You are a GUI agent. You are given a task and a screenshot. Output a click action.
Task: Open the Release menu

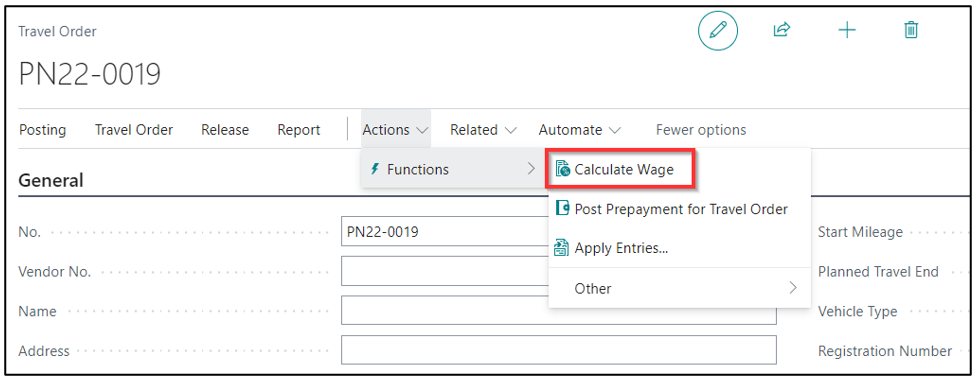[225, 130]
